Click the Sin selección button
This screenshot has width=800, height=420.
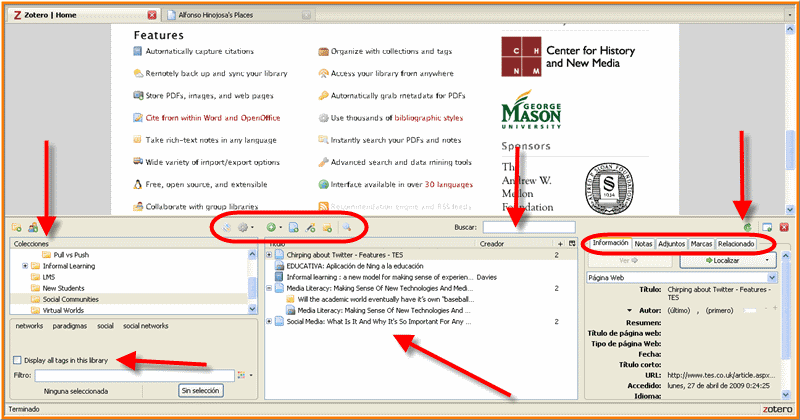[x=201, y=390]
